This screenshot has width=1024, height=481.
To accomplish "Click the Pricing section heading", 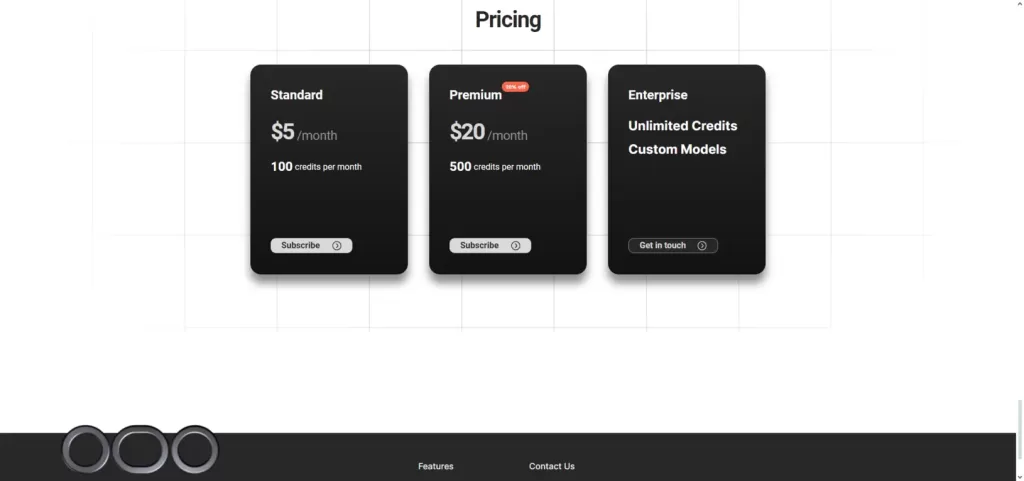I will coord(508,20).
